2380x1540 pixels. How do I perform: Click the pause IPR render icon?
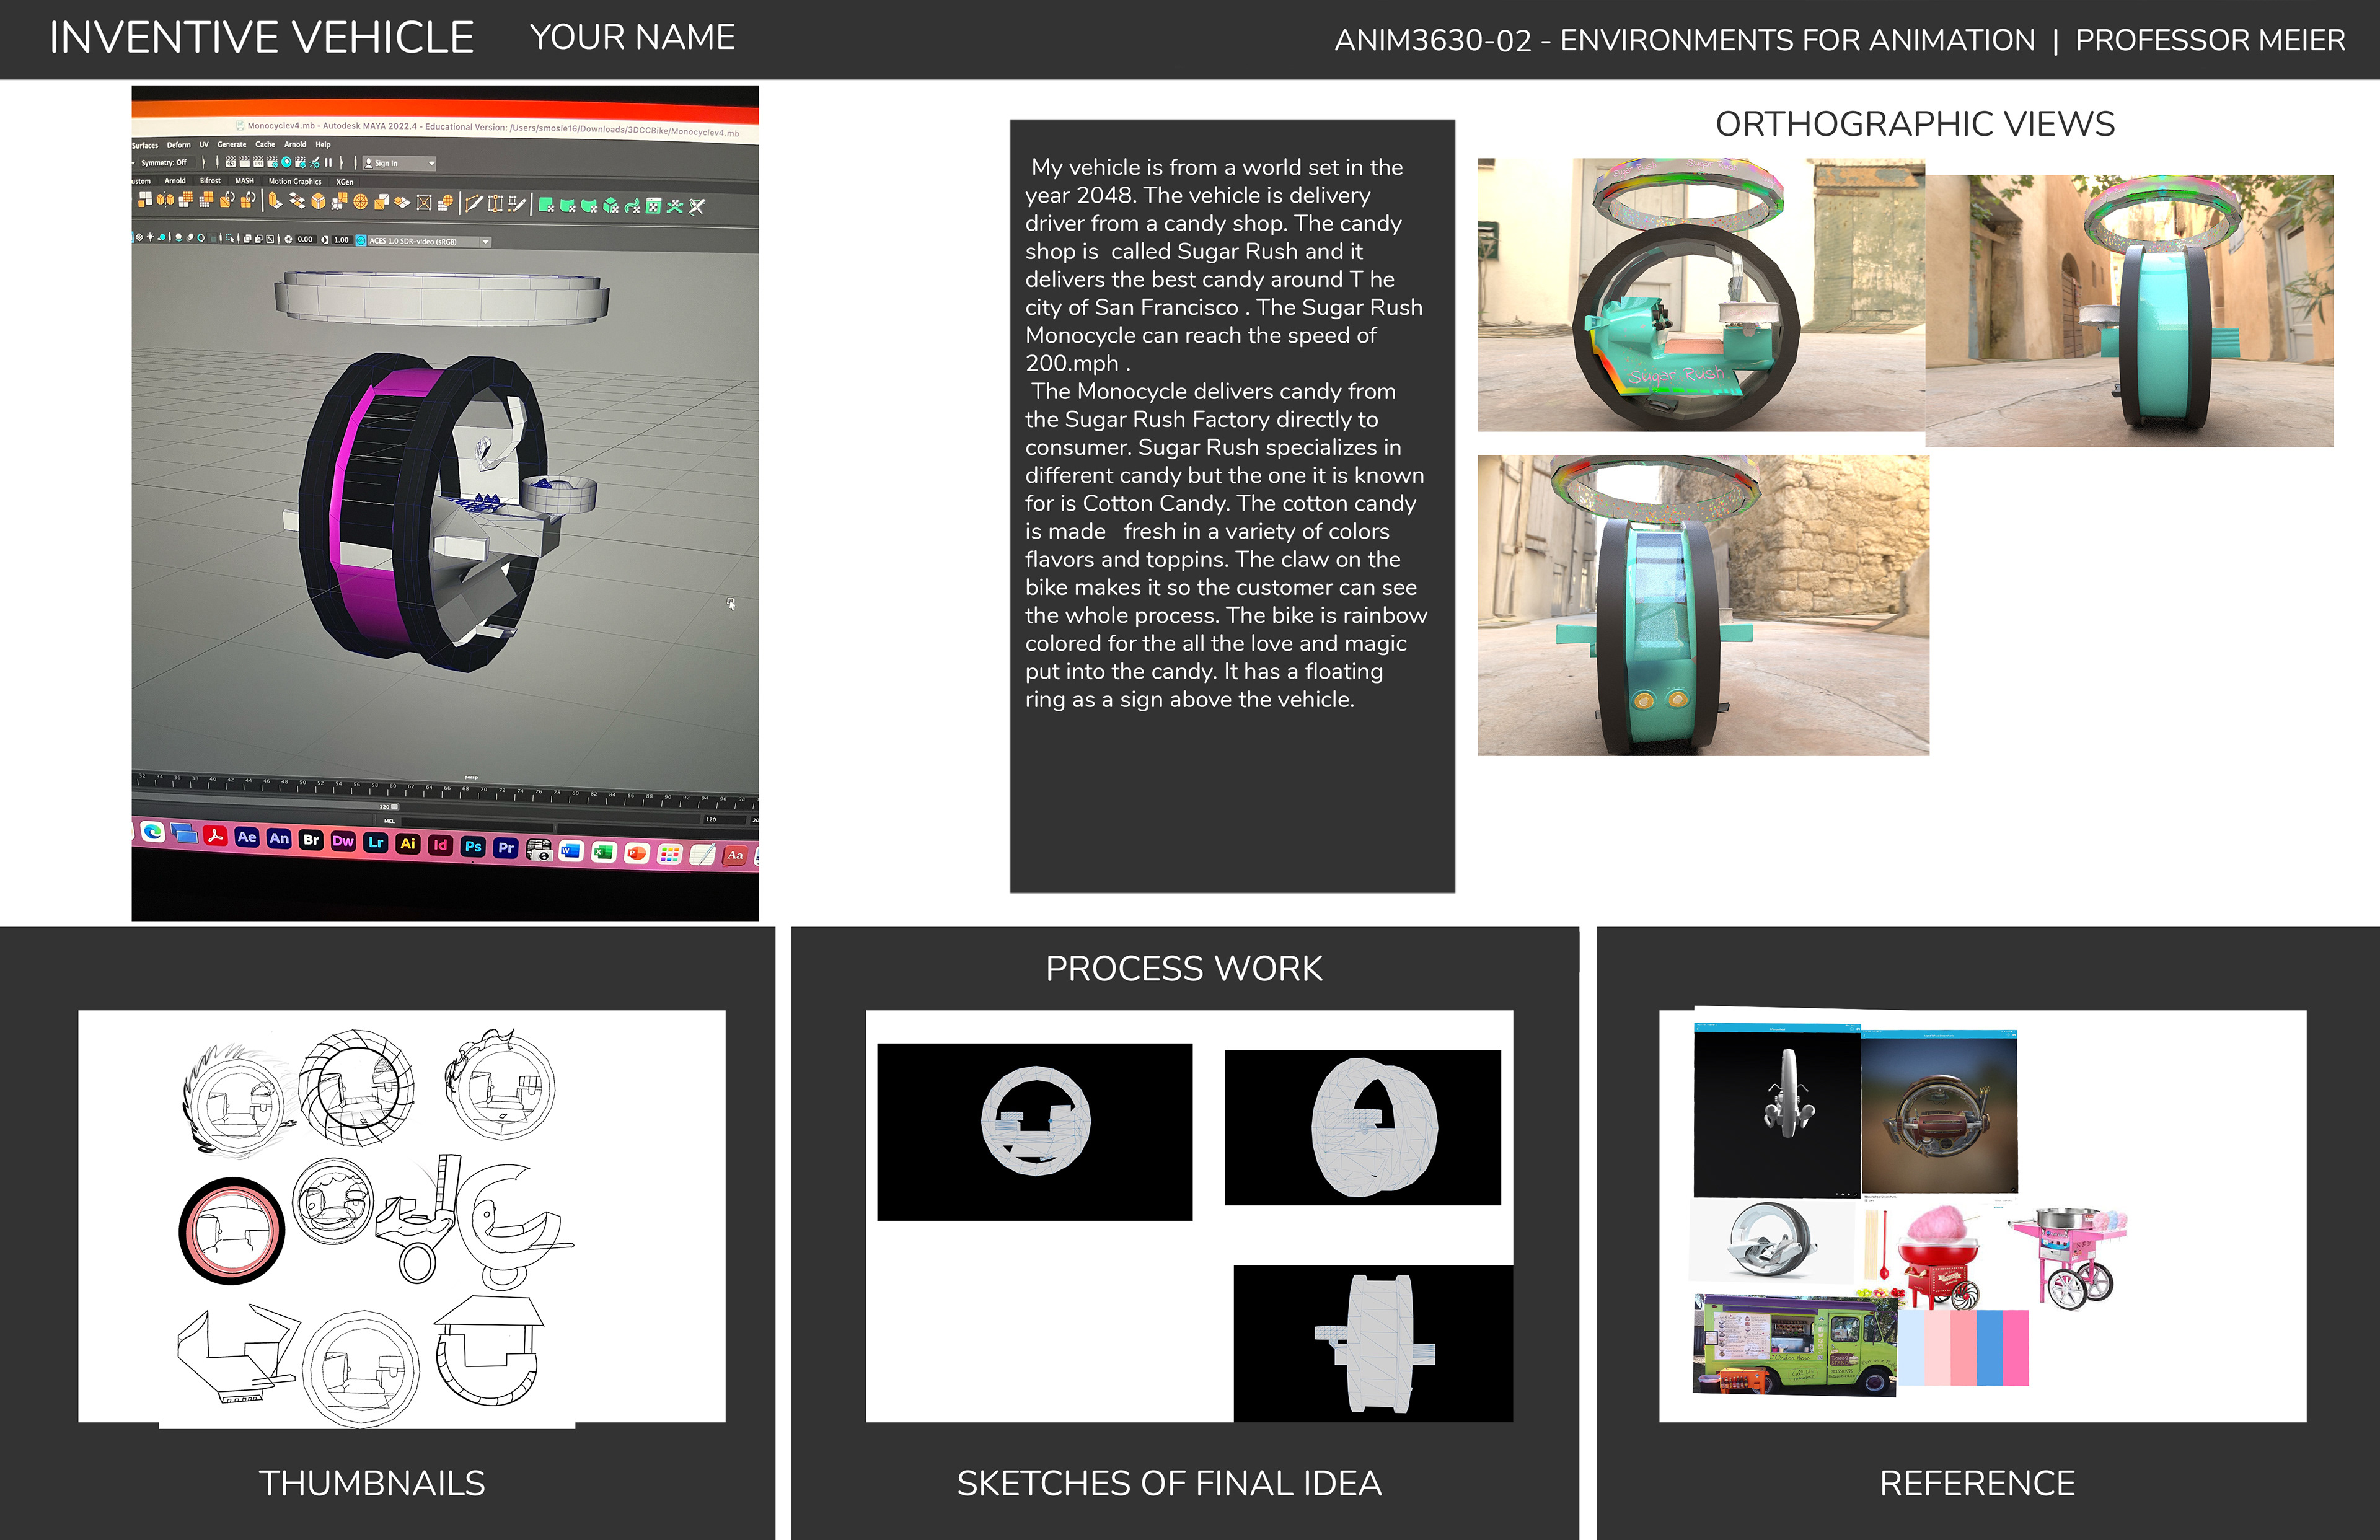tap(328, 163)
